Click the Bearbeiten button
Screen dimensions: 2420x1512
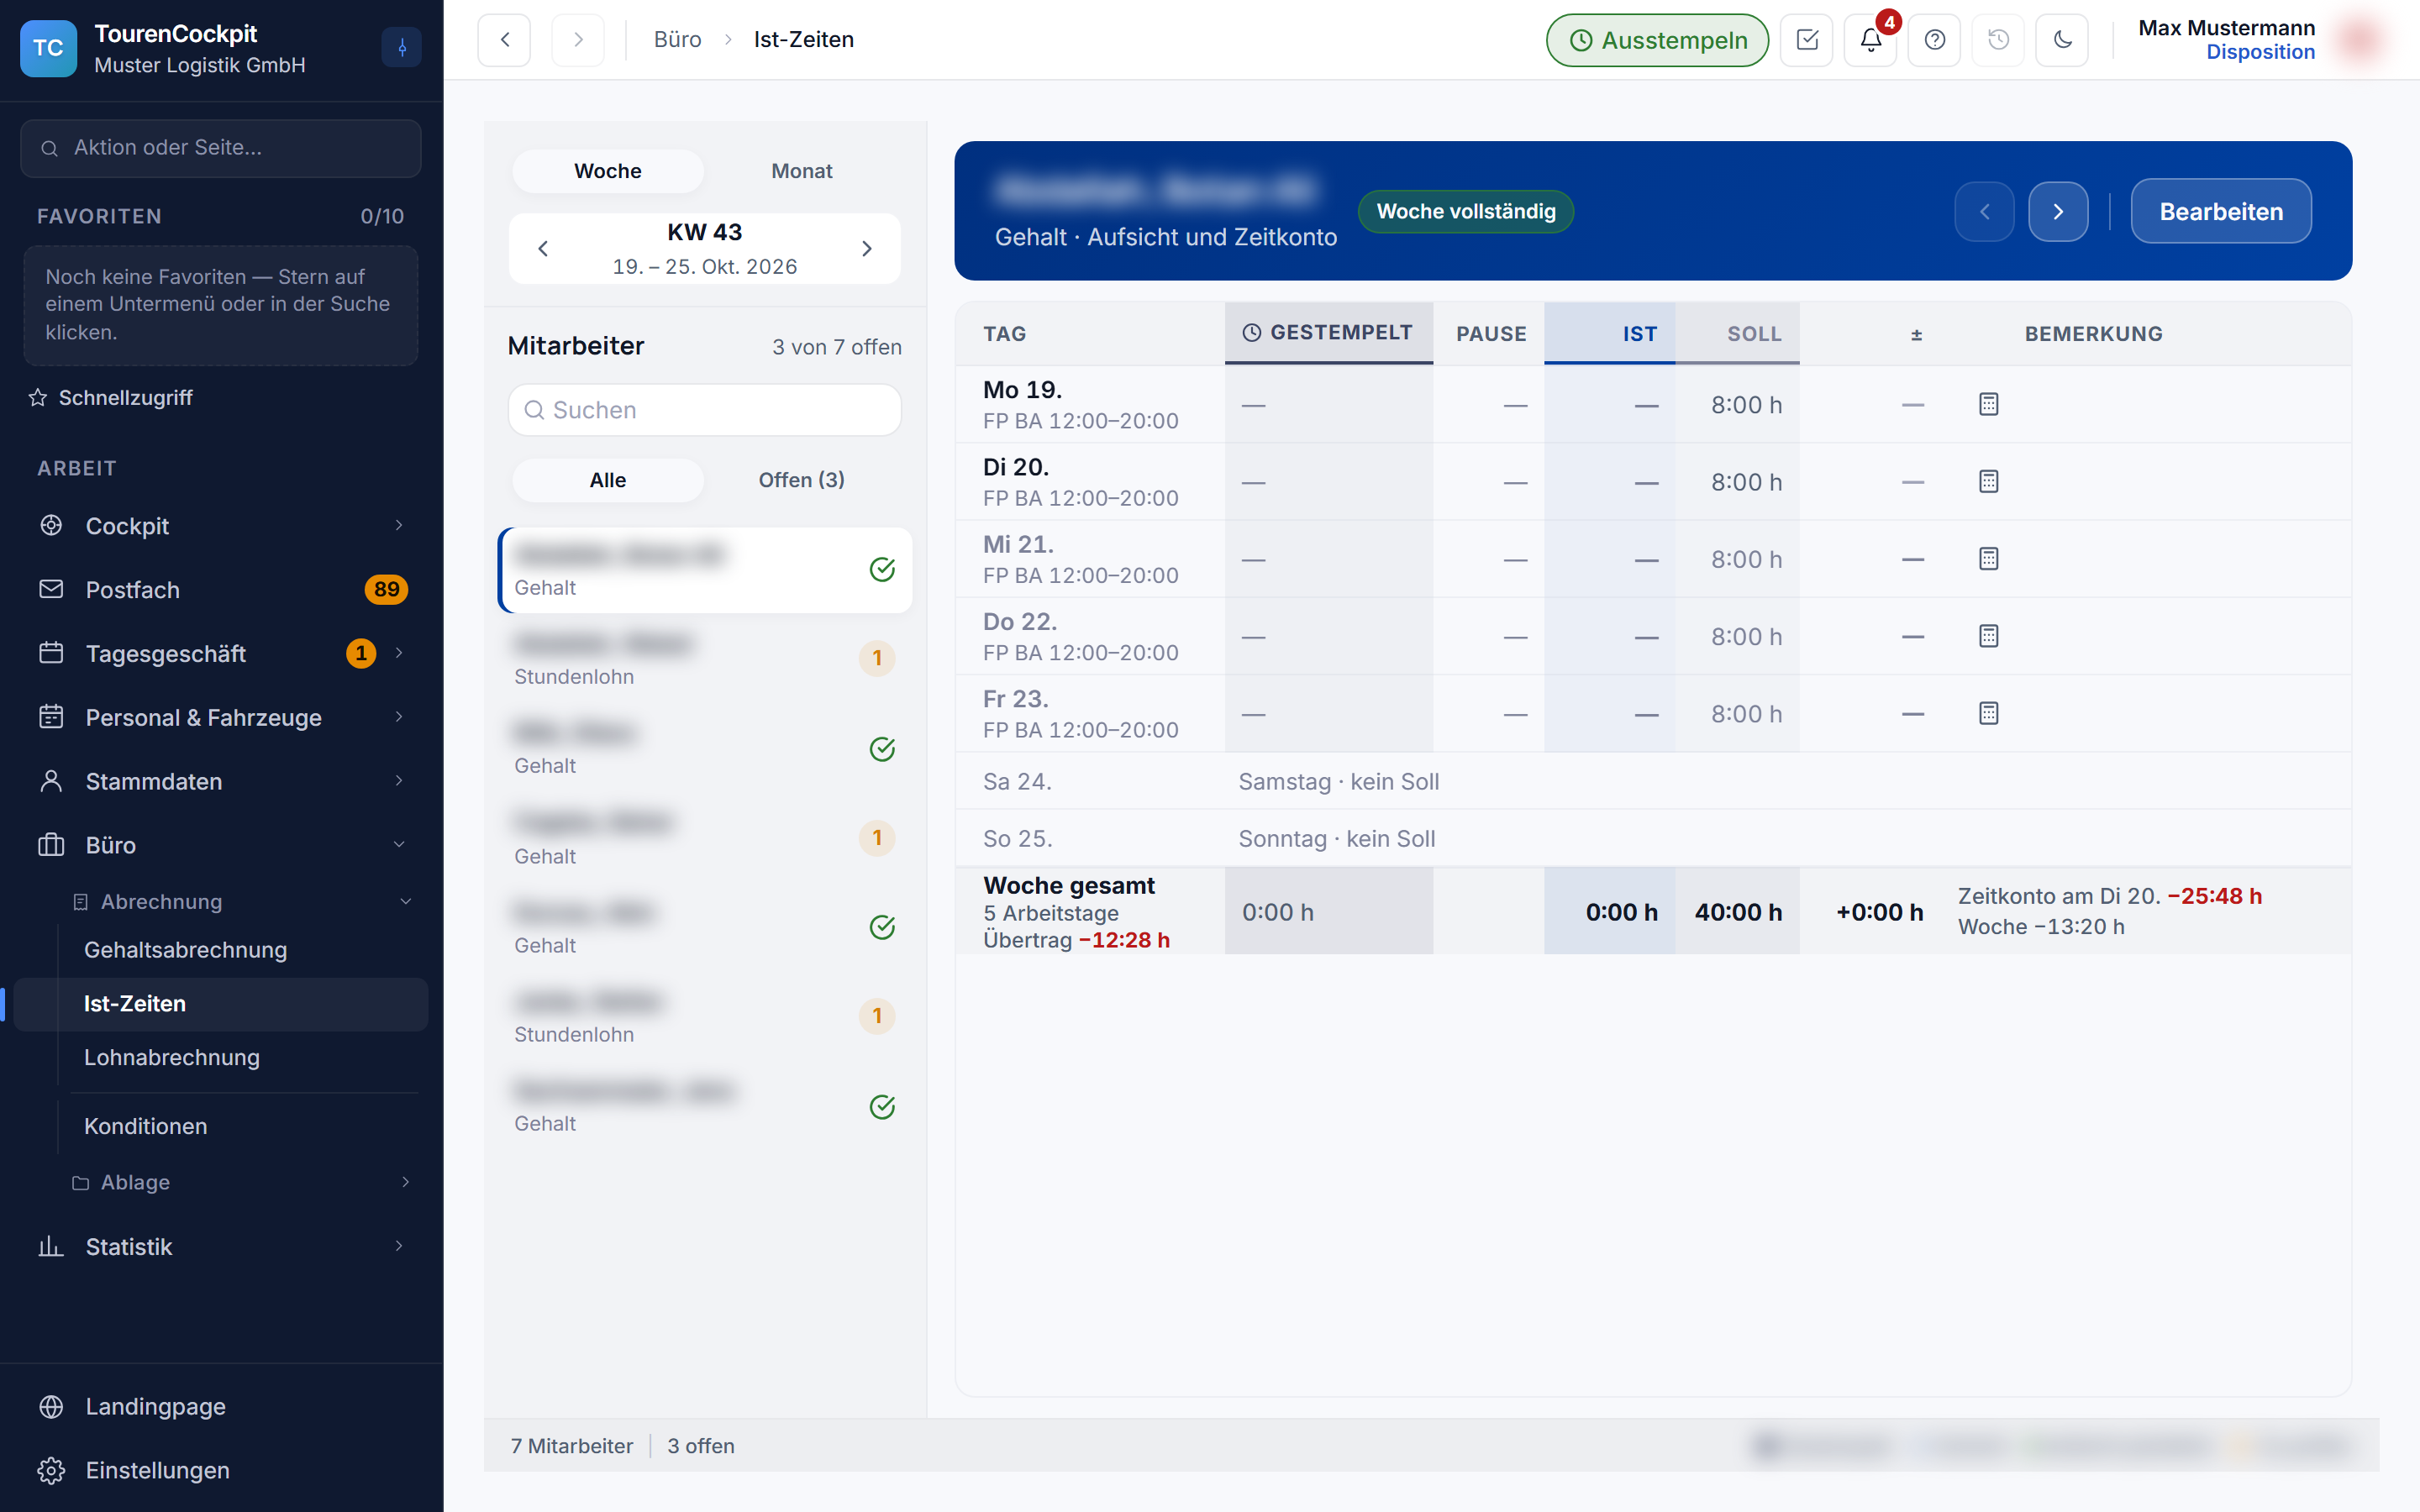tap(2220, 211)
